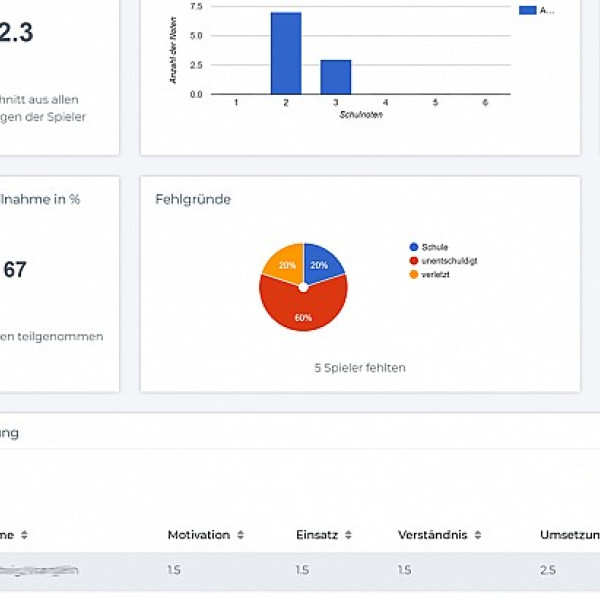Select the blurred player name in first row
The height and width of the screenshot is (600, 600).
40,570
